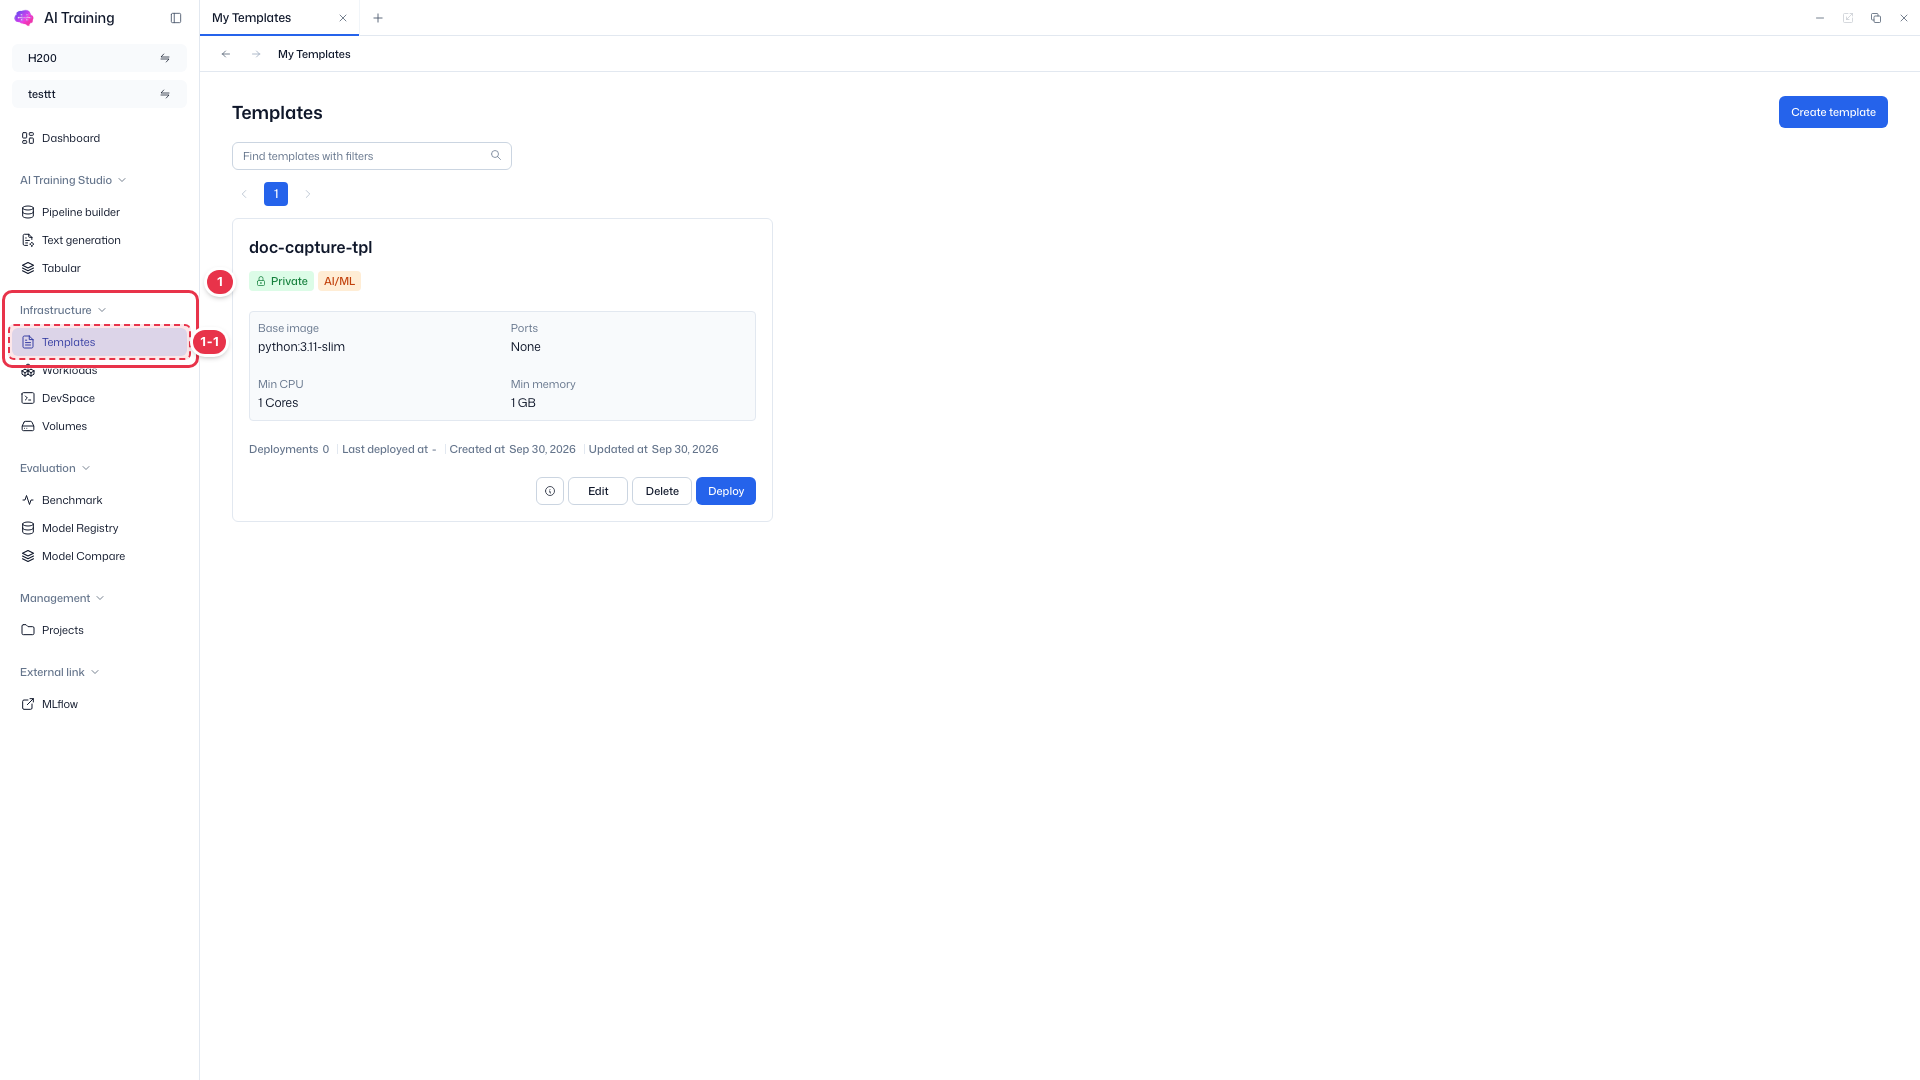1920x1080 pixels.
Task: Select page 1 in pagination
Action: click(x=276, y=194)
